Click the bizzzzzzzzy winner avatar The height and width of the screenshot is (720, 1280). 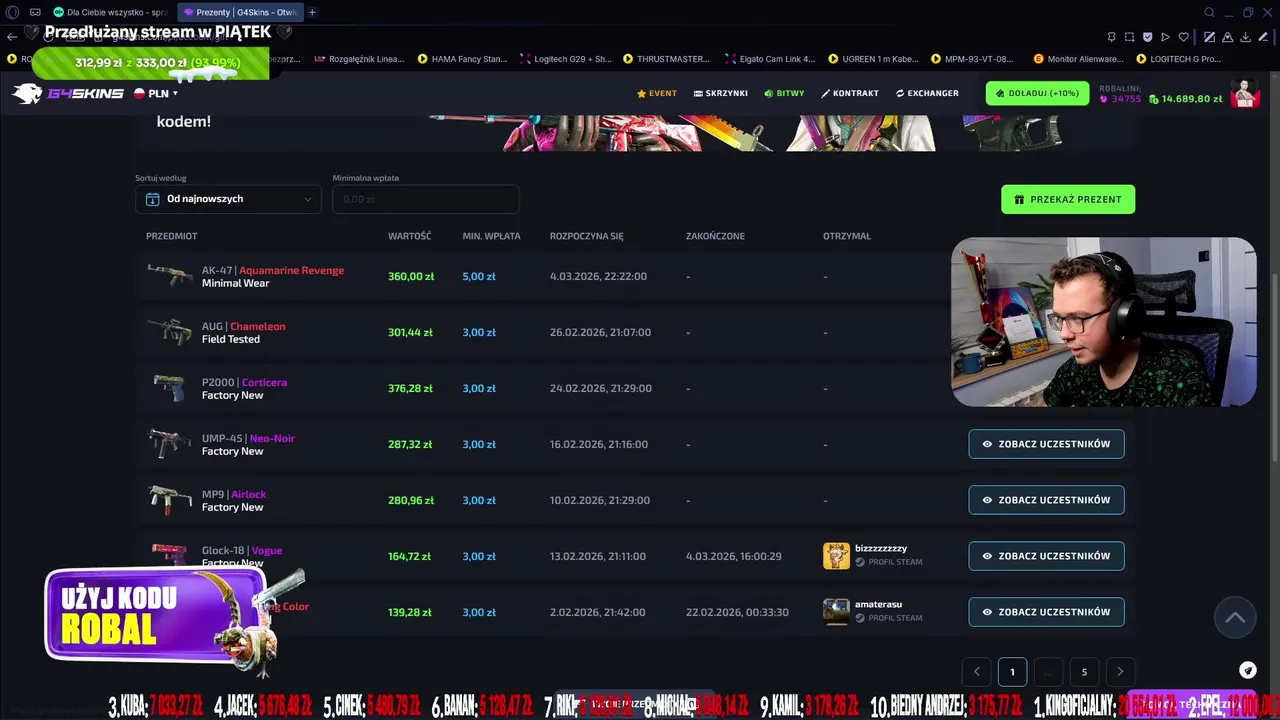tap(836, 556)
